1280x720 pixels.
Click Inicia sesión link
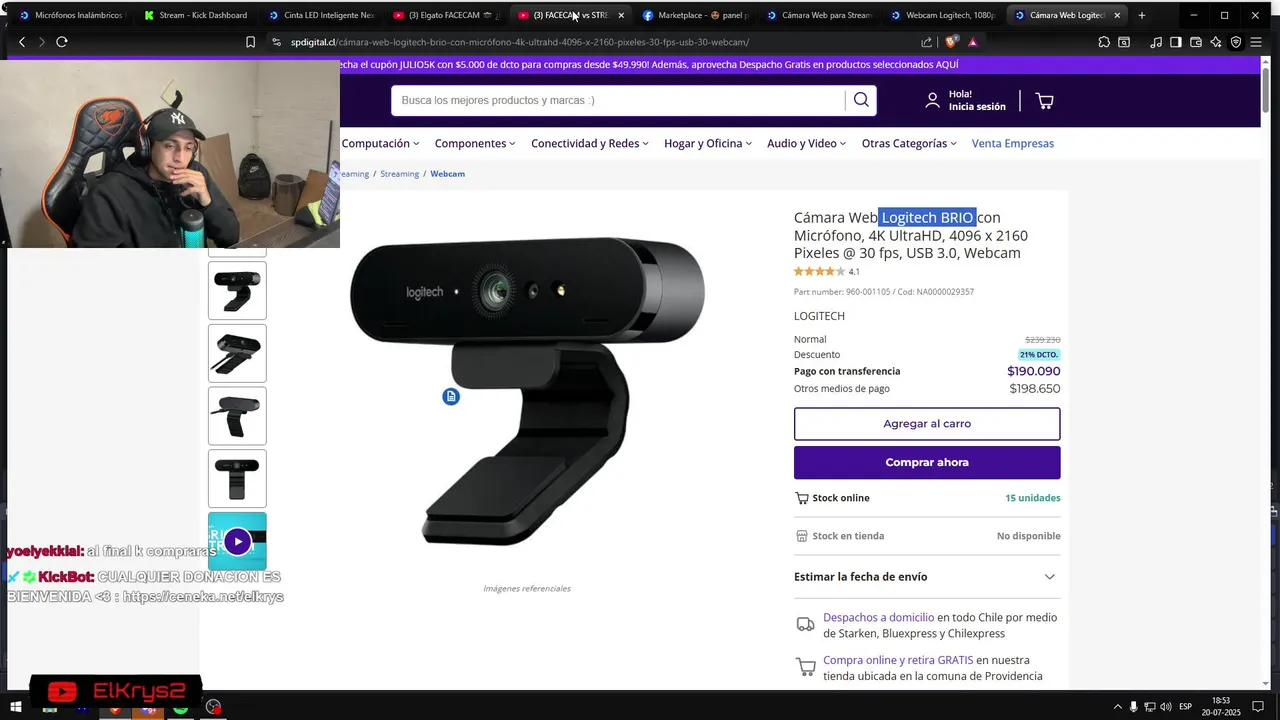[977, 107]
